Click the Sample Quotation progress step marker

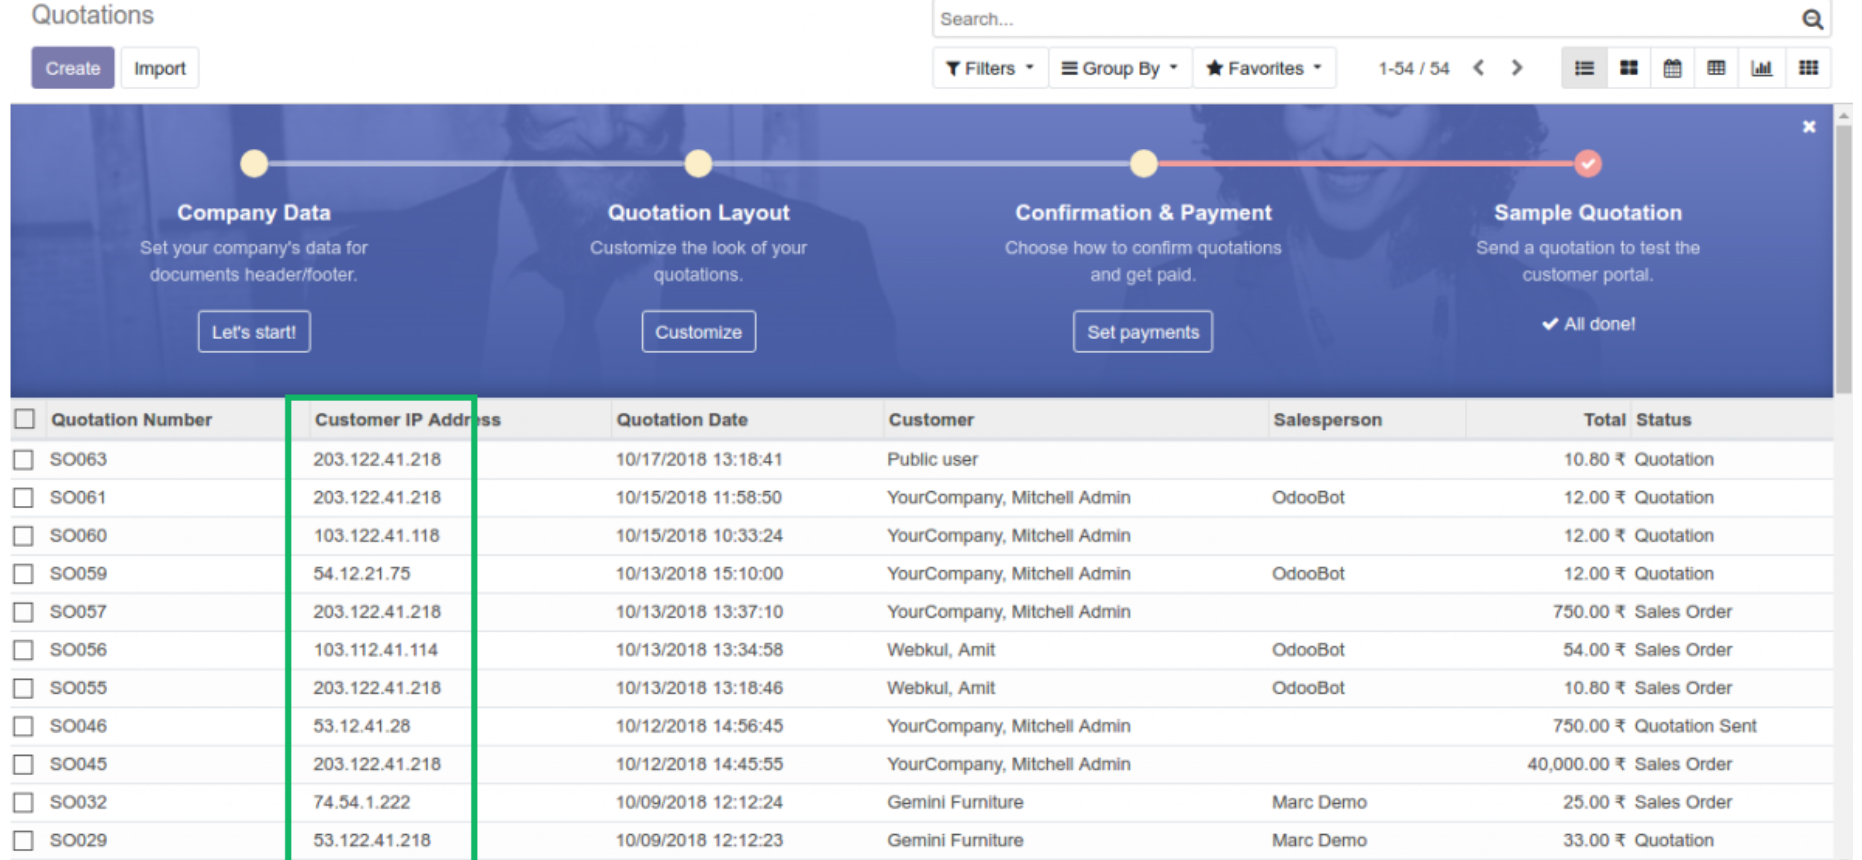[1587, 163]
